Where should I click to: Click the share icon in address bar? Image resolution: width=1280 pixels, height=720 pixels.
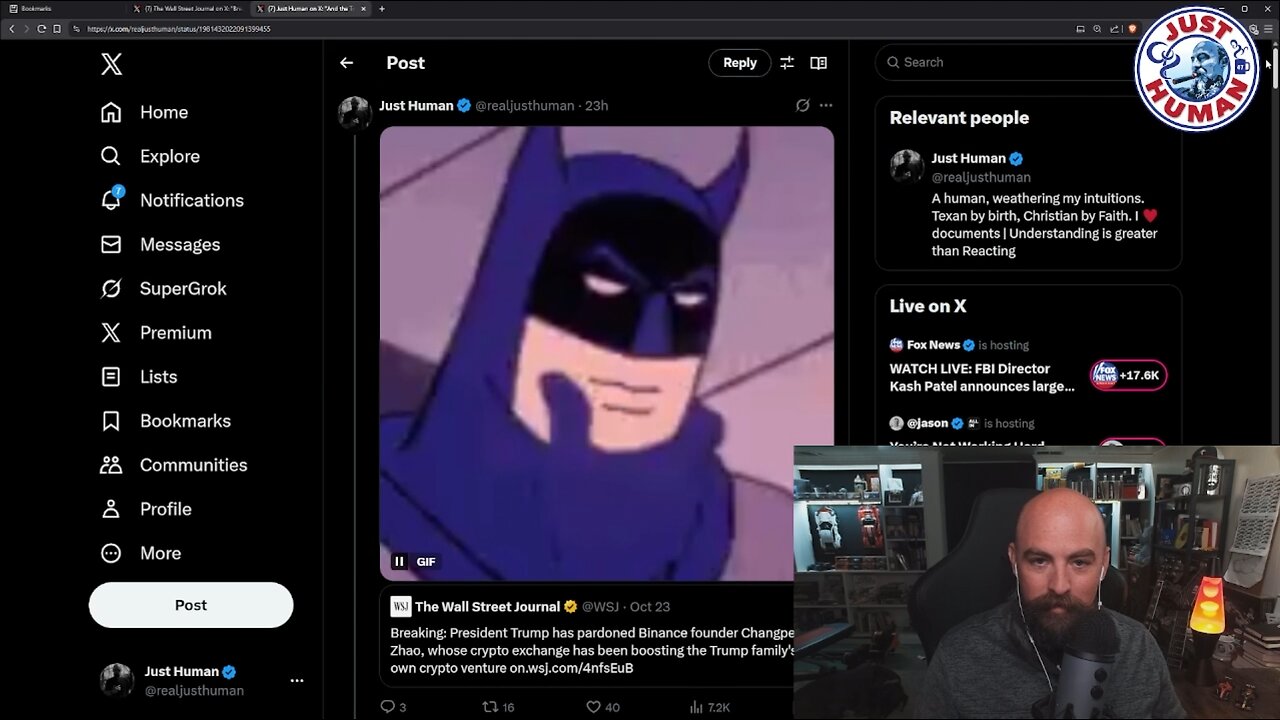1114,29
